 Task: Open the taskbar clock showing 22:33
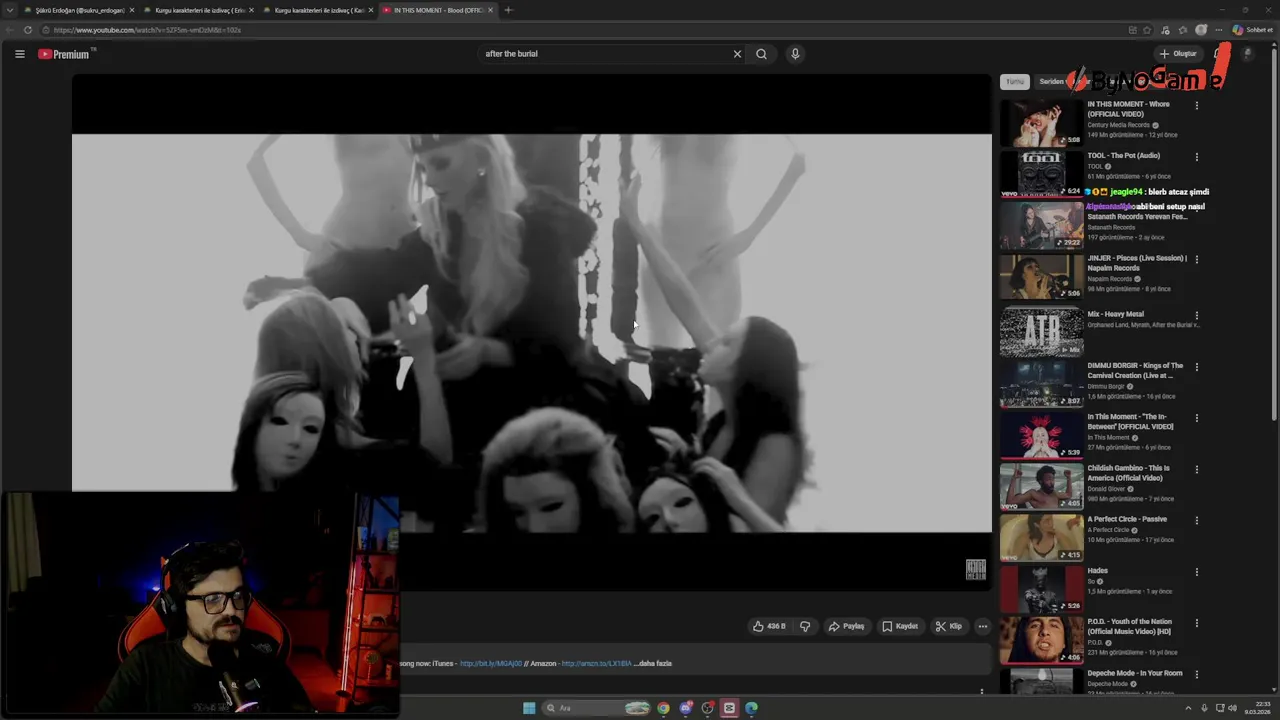coord(1256,708)
